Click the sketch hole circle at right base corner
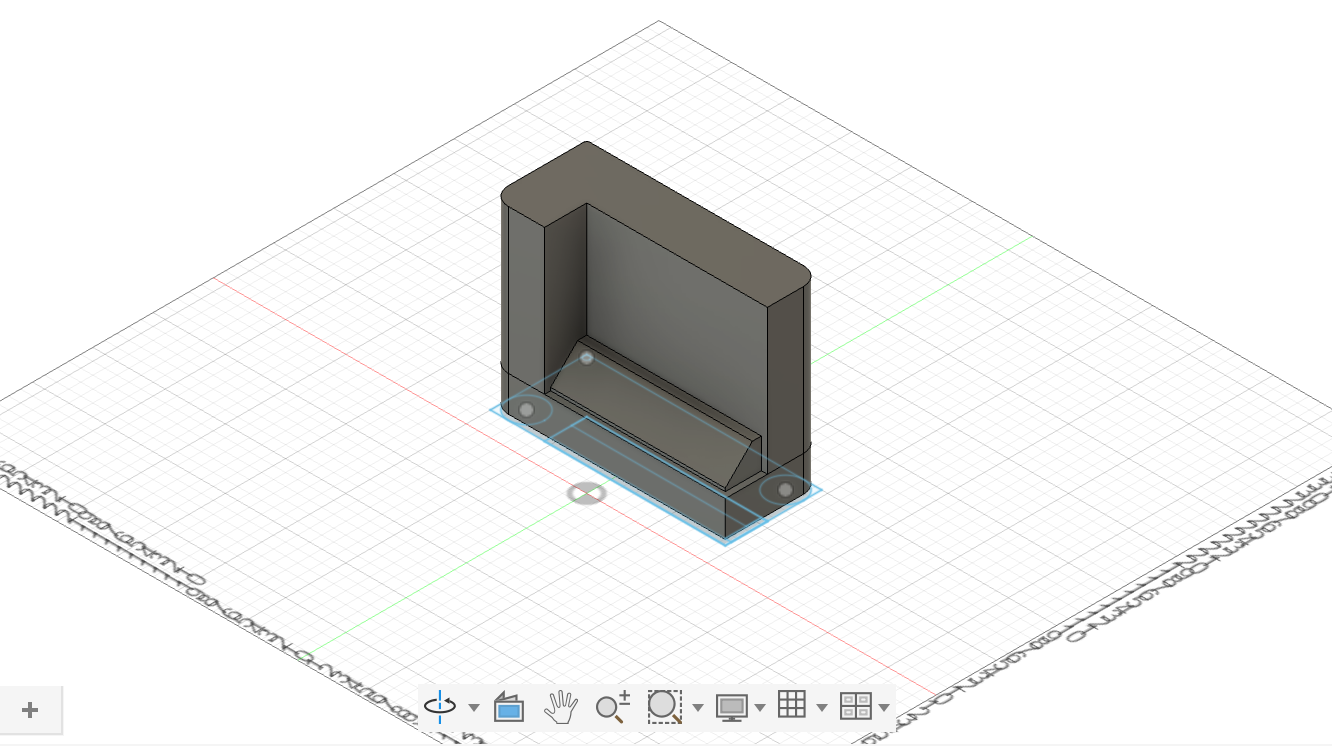Viewport: 1332px width, 746px height. pyautogui.click(x=785, y=489)
